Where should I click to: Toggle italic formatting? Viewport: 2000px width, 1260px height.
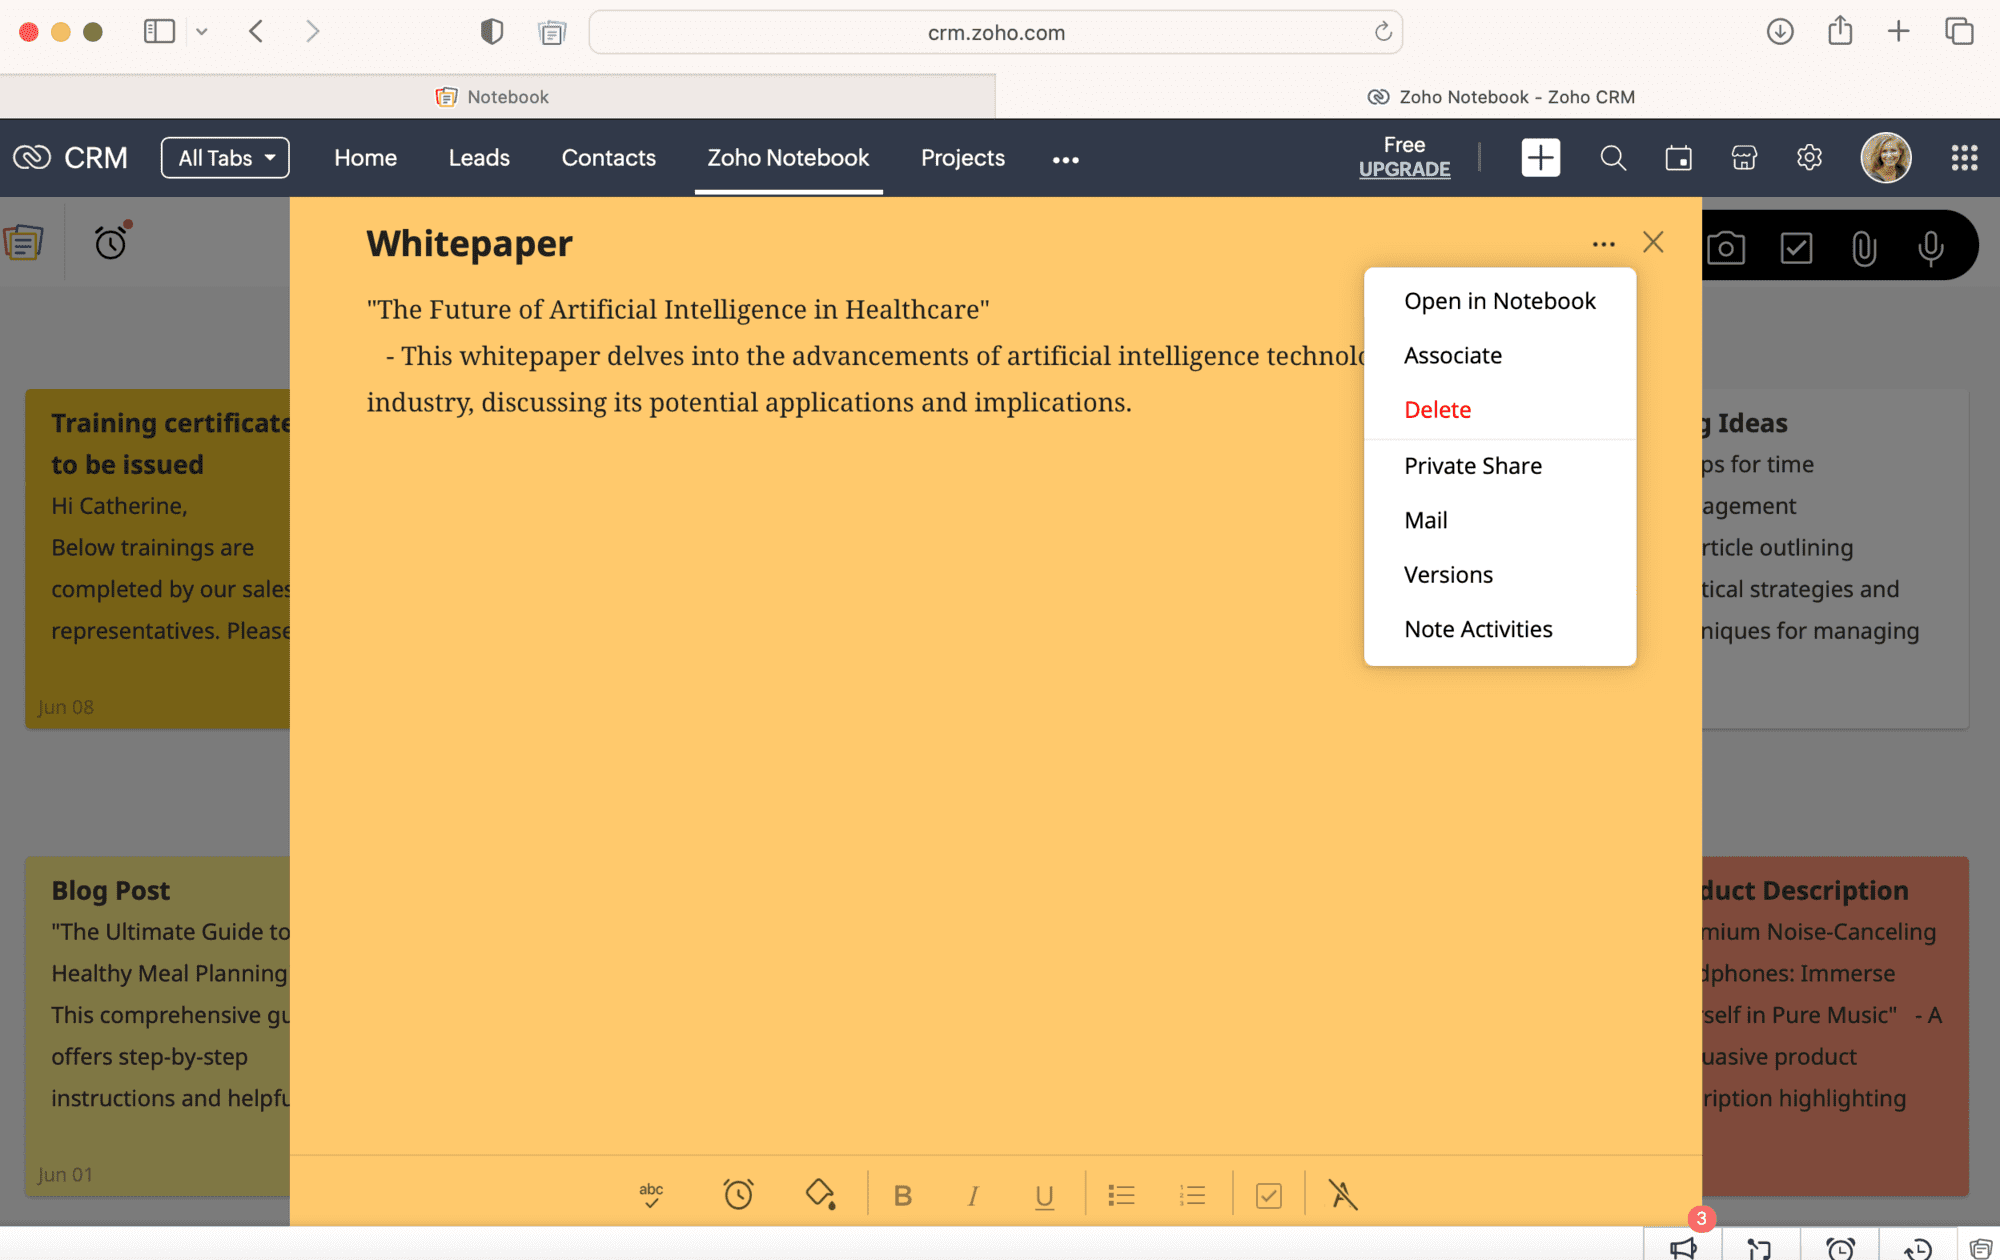(973, 1195)
